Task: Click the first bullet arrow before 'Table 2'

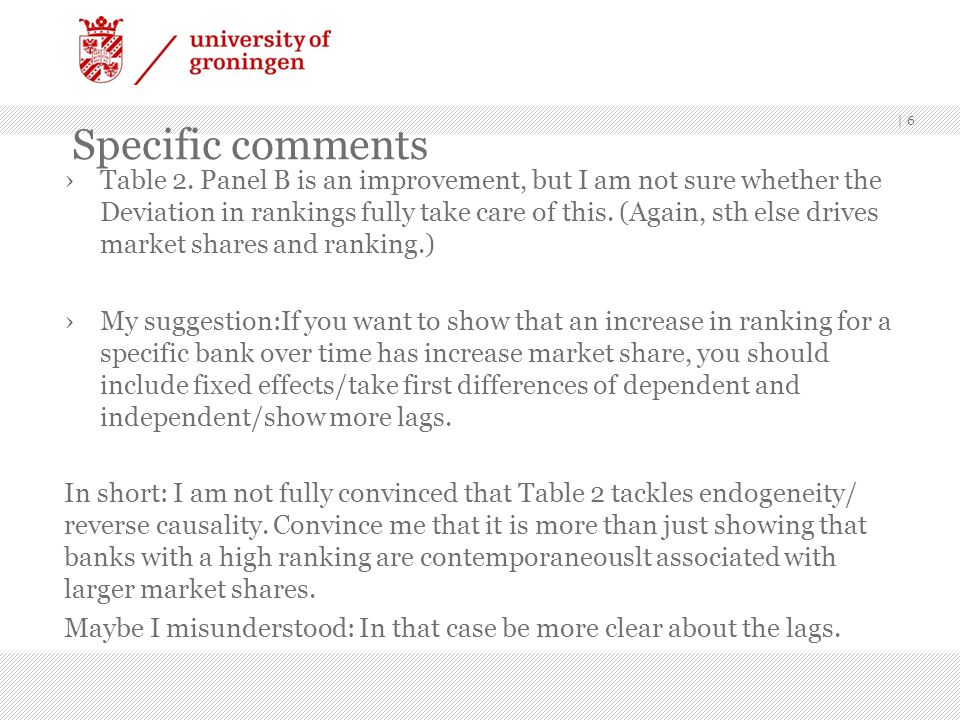Action: (x=70, y=181)
